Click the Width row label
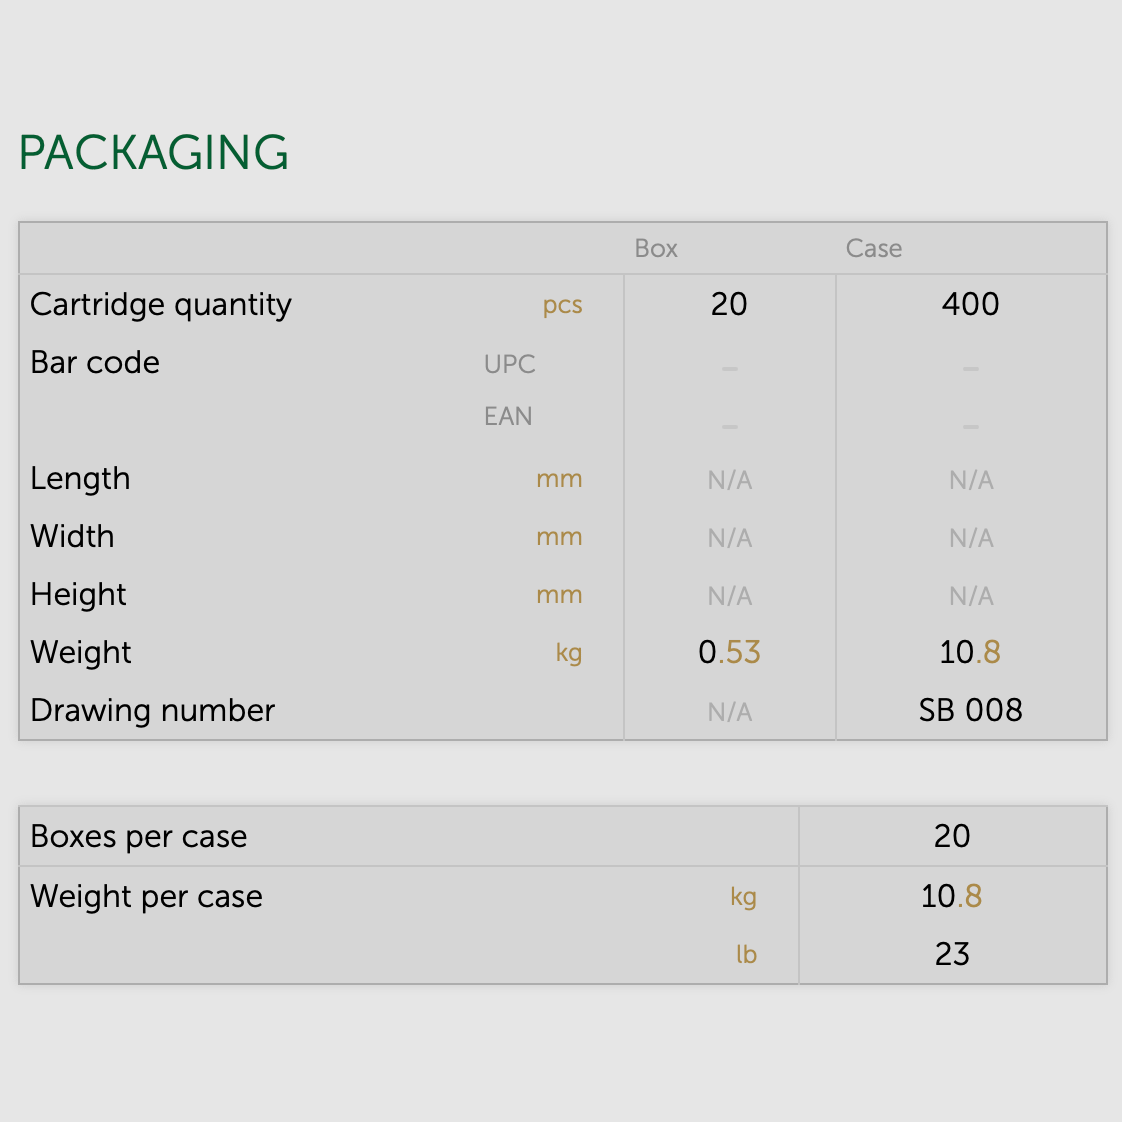Image resolution: width=1122 pixels, height=1122 pixels. tap(72, 536)
